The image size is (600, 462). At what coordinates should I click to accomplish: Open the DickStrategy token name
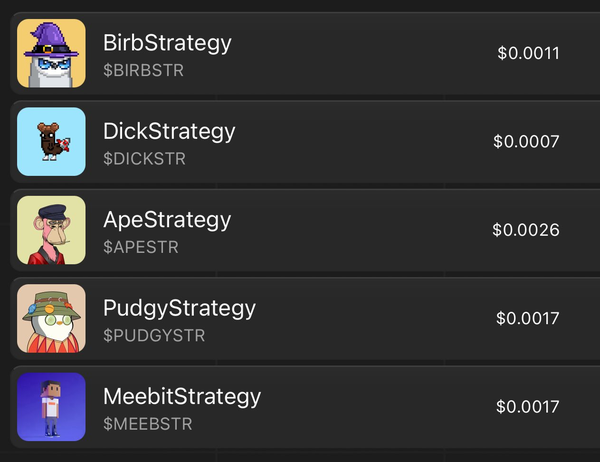tap(169, 131)
